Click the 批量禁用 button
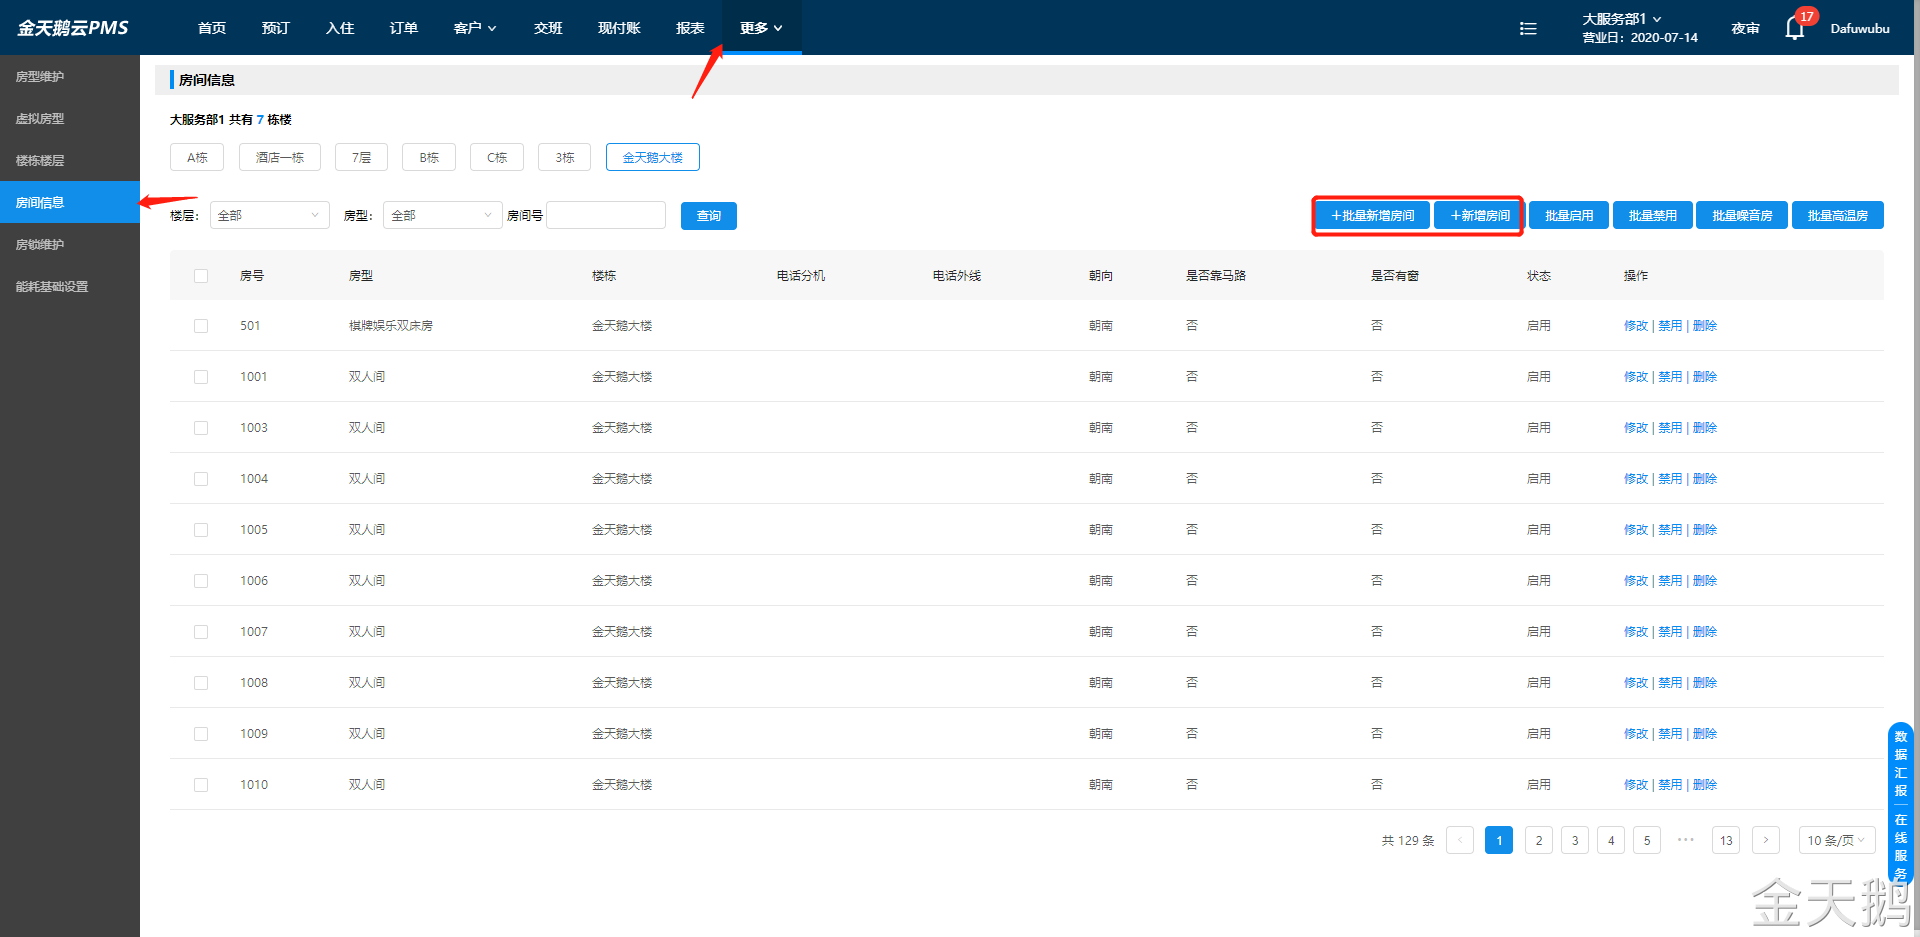 tap(1653, 215)
